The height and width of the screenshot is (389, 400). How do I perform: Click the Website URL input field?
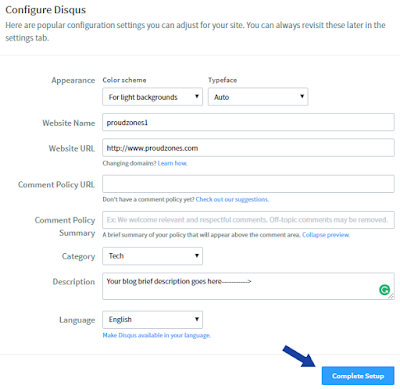[x=248, y=148]
